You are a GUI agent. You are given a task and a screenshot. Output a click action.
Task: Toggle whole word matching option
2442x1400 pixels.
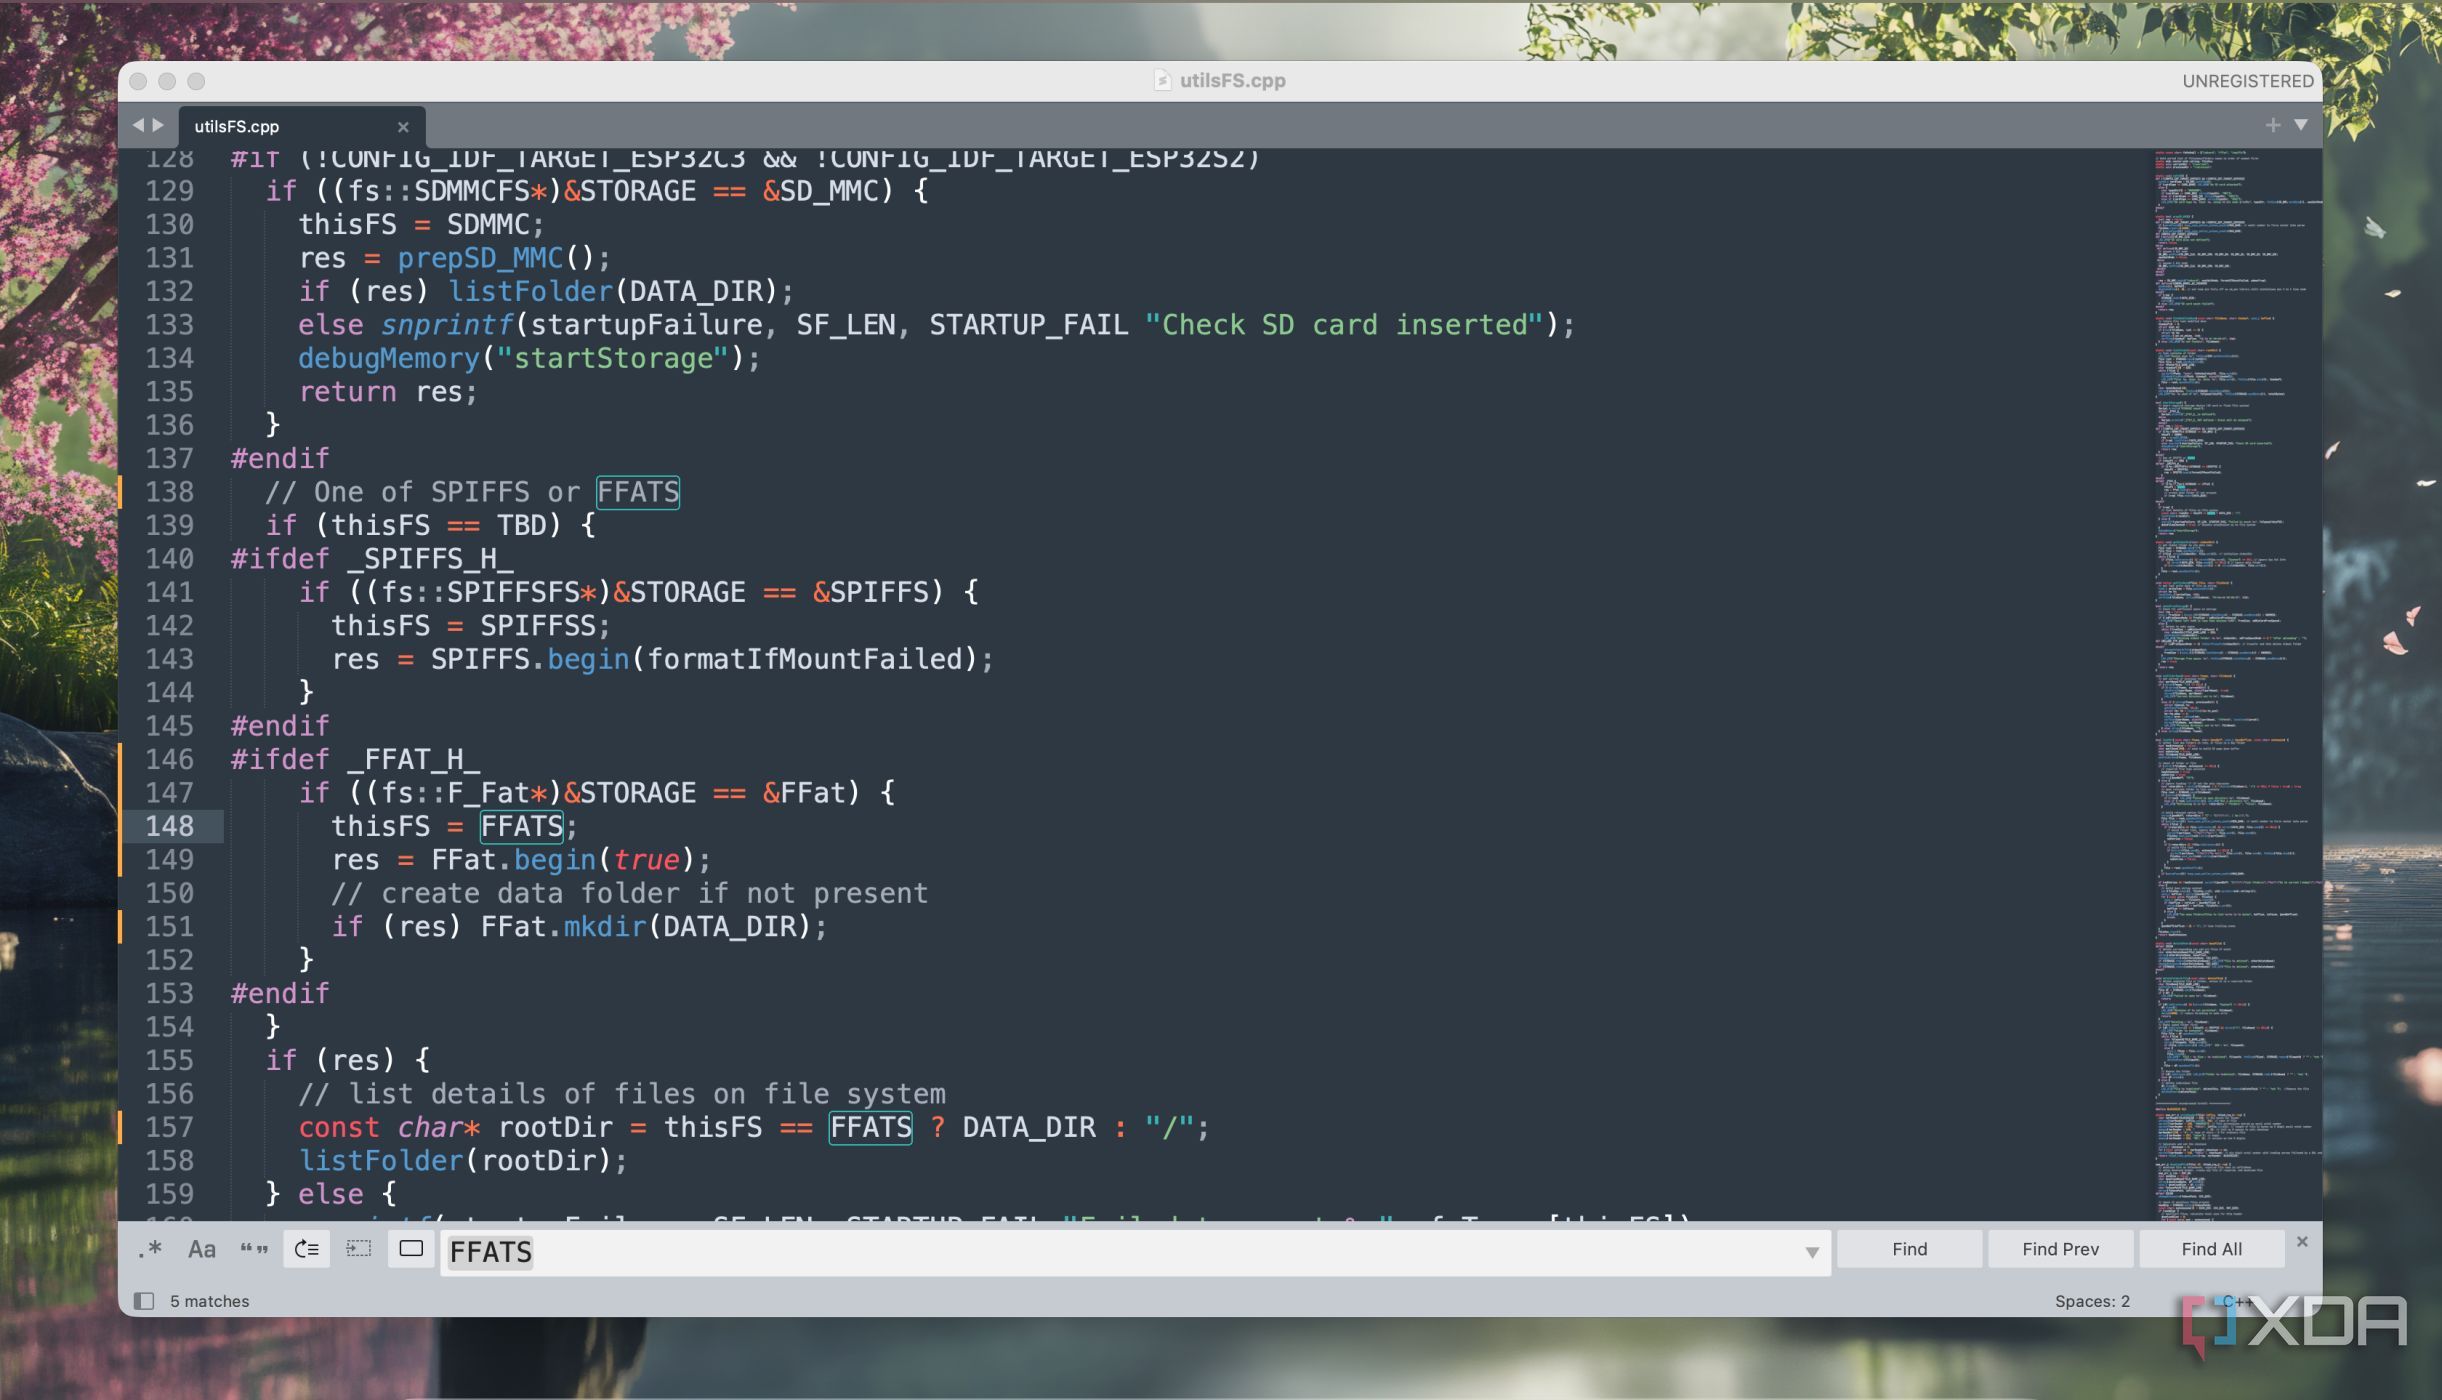(254, 1249)
